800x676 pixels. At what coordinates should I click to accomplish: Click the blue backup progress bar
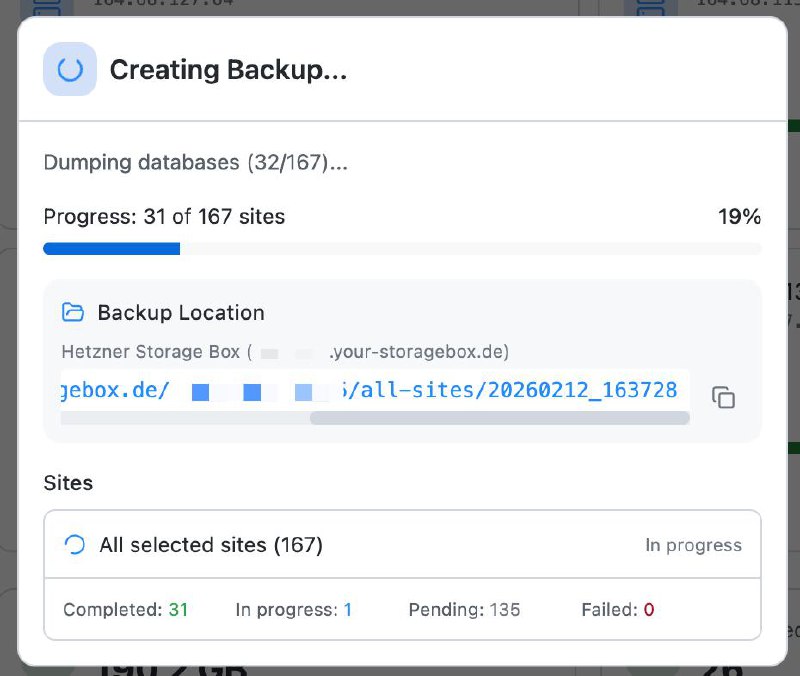[x=112, y=249]
